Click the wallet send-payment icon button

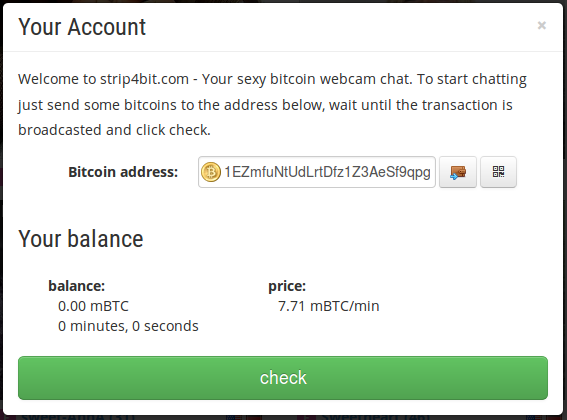[457, 172]
